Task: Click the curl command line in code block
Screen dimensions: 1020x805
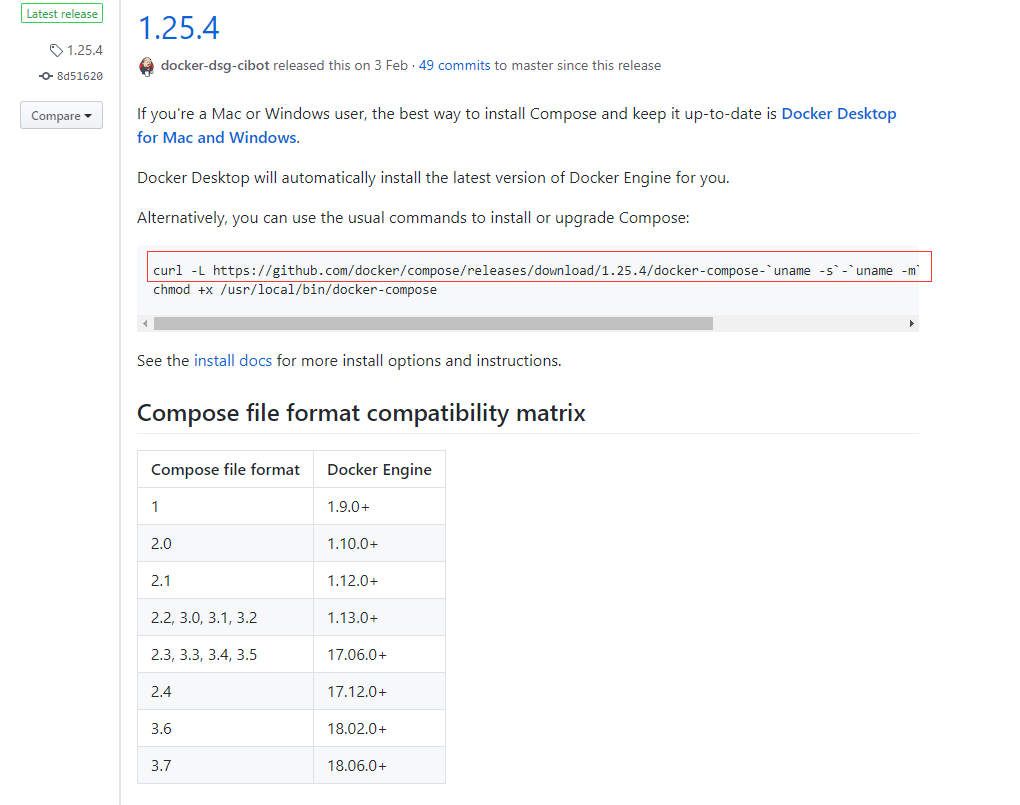Action: (540, 270)
